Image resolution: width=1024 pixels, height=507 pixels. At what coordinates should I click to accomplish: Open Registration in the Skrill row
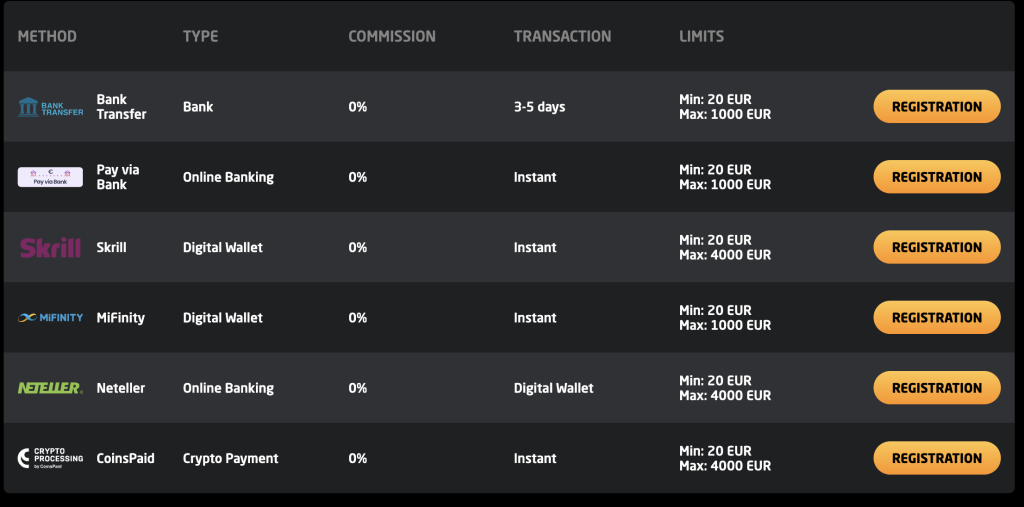coord(936,247)
